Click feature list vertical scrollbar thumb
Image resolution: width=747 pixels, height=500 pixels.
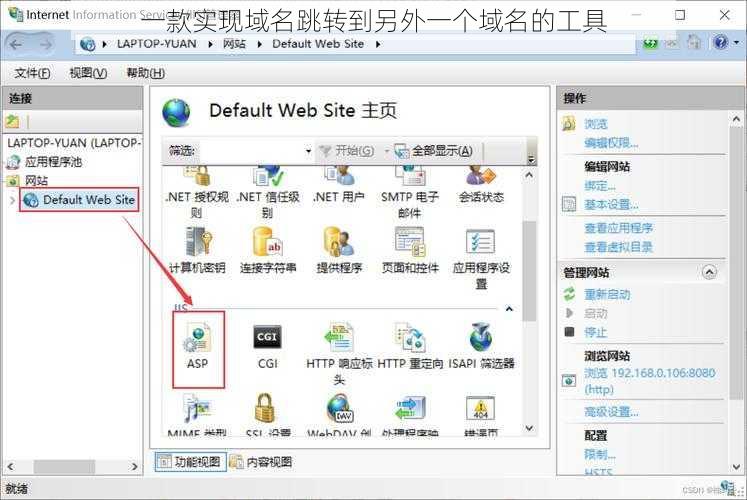529,270
